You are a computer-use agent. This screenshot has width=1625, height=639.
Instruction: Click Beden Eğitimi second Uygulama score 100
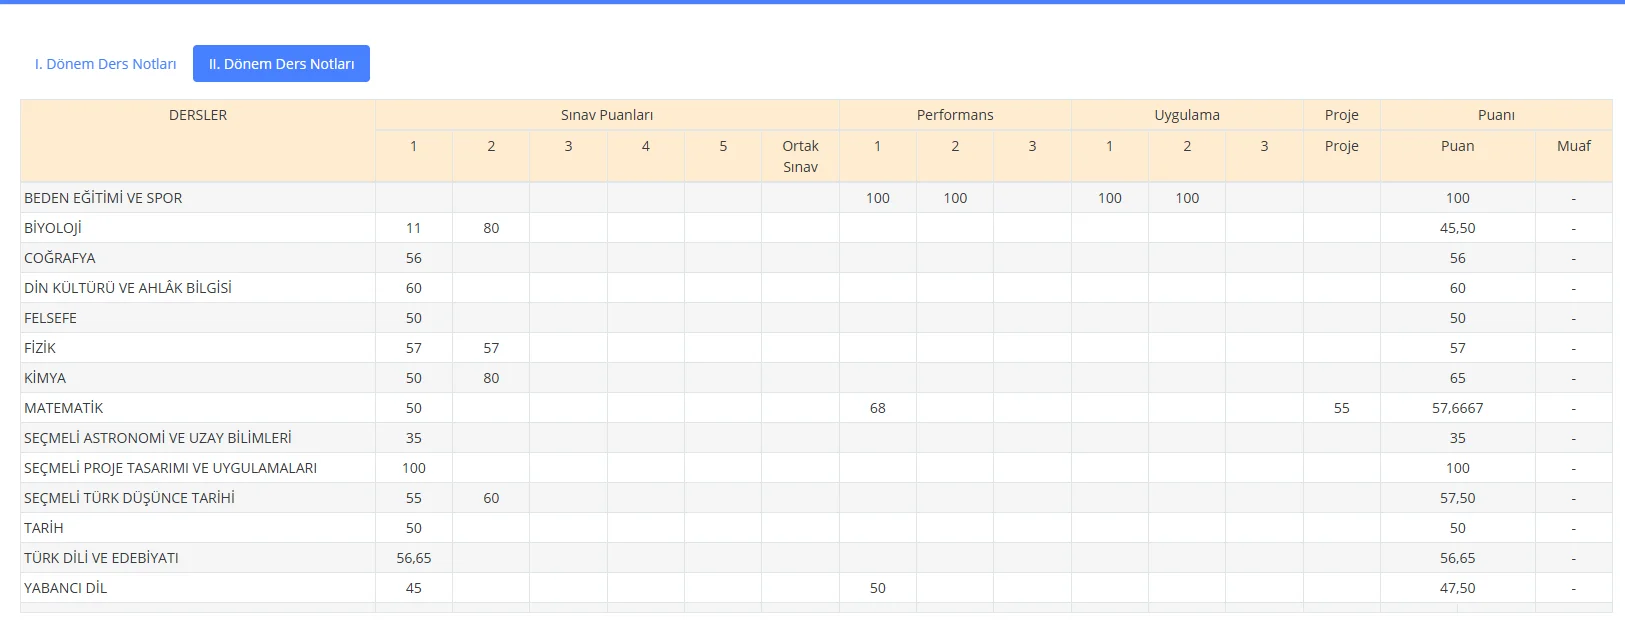[1187, 198]
